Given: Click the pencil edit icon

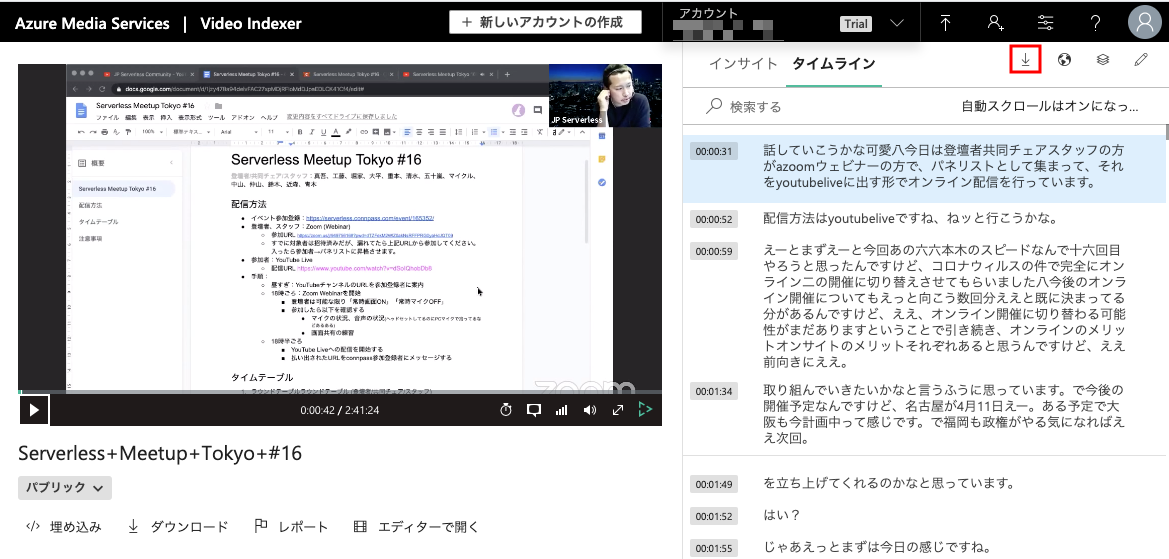Looking at the screenshot, I should (1141, 60).
